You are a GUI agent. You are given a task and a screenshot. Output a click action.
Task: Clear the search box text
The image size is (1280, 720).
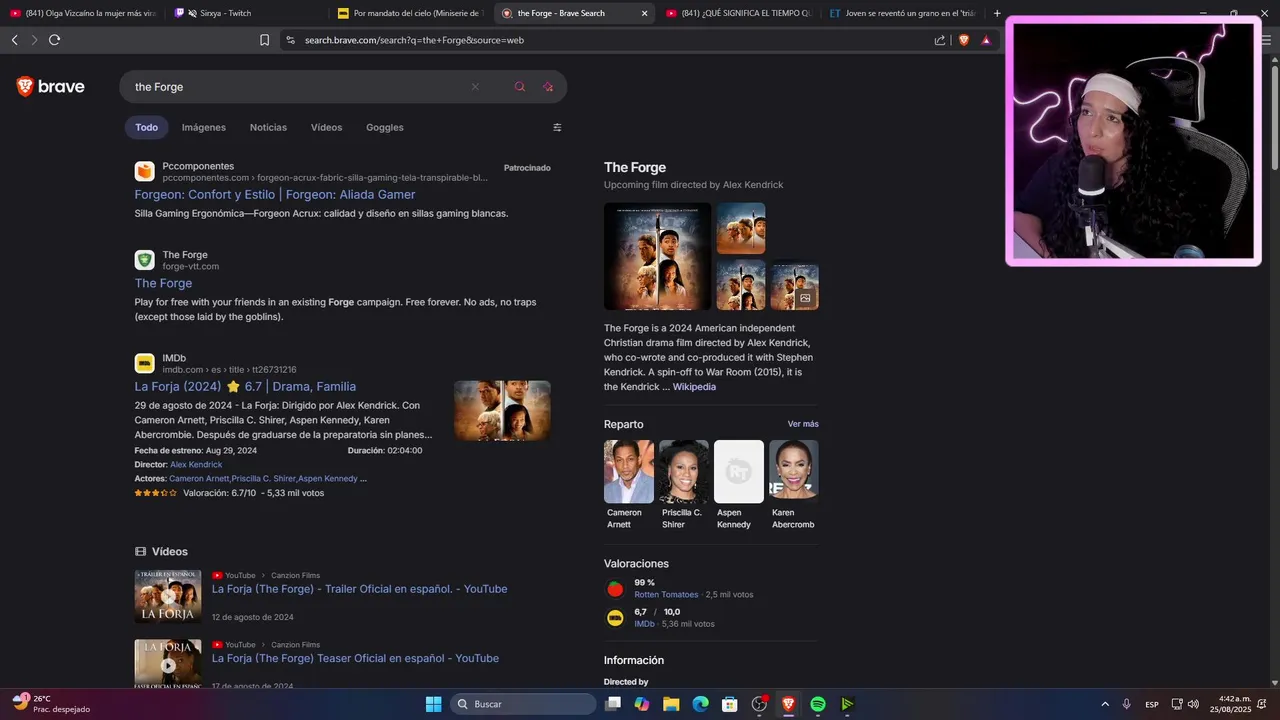point(475,87)
